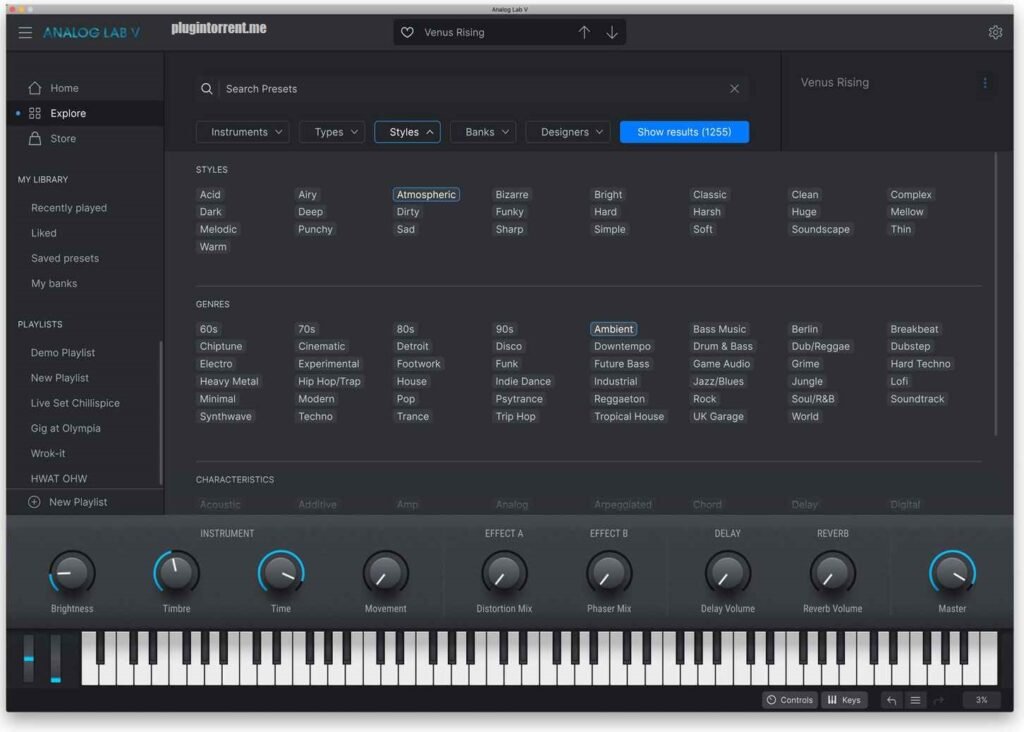Open Saved presets in My Library

65,258
